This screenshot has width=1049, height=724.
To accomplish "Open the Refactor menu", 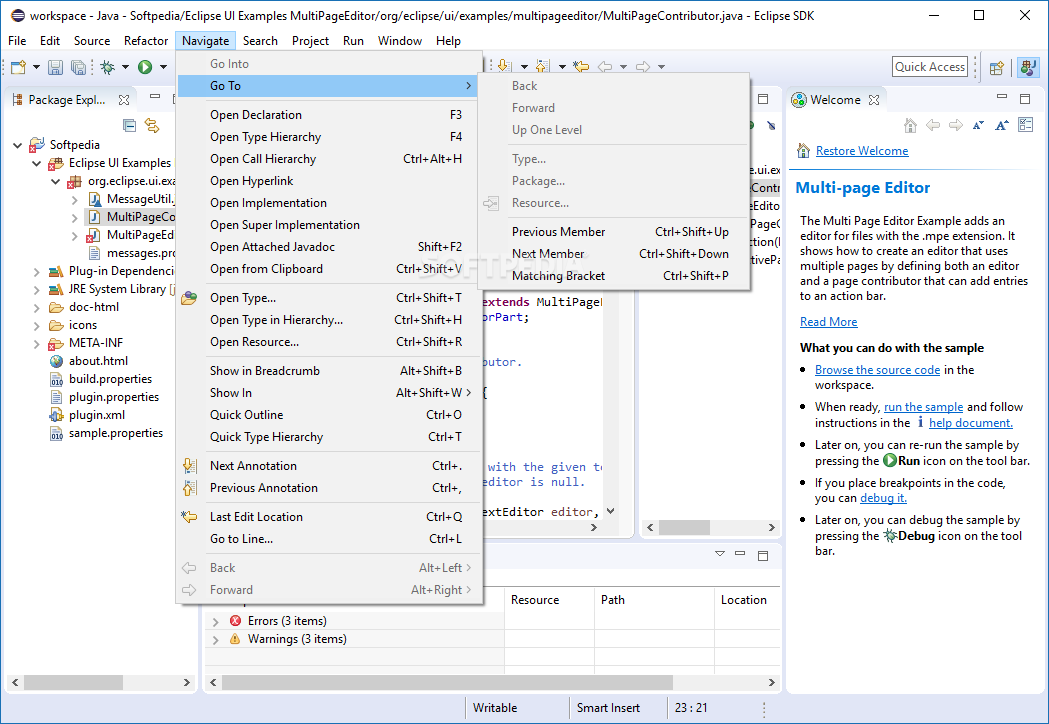I will coord(146,41).
